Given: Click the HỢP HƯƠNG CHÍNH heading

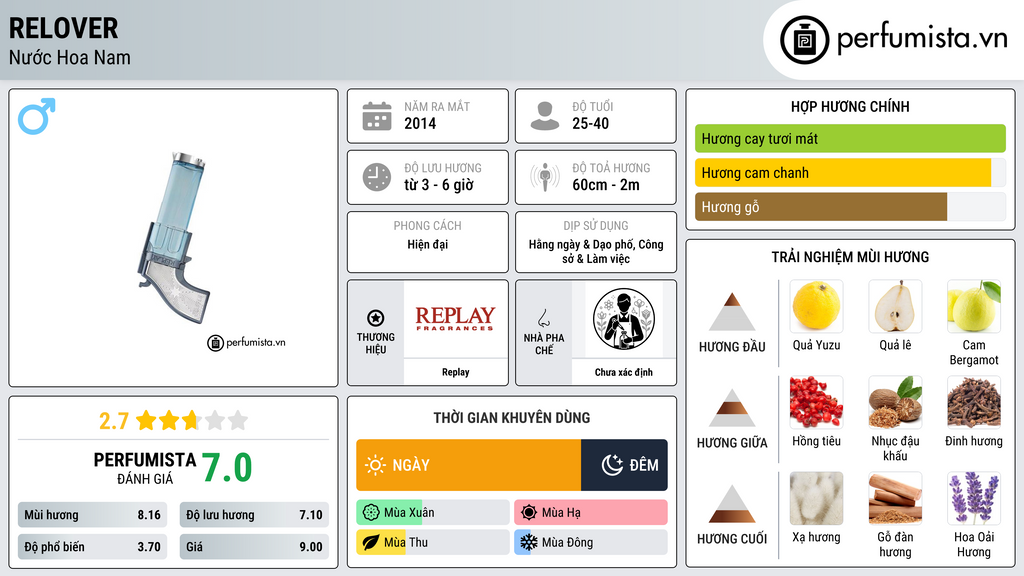Looking at the screenshot, I should 850,106.
